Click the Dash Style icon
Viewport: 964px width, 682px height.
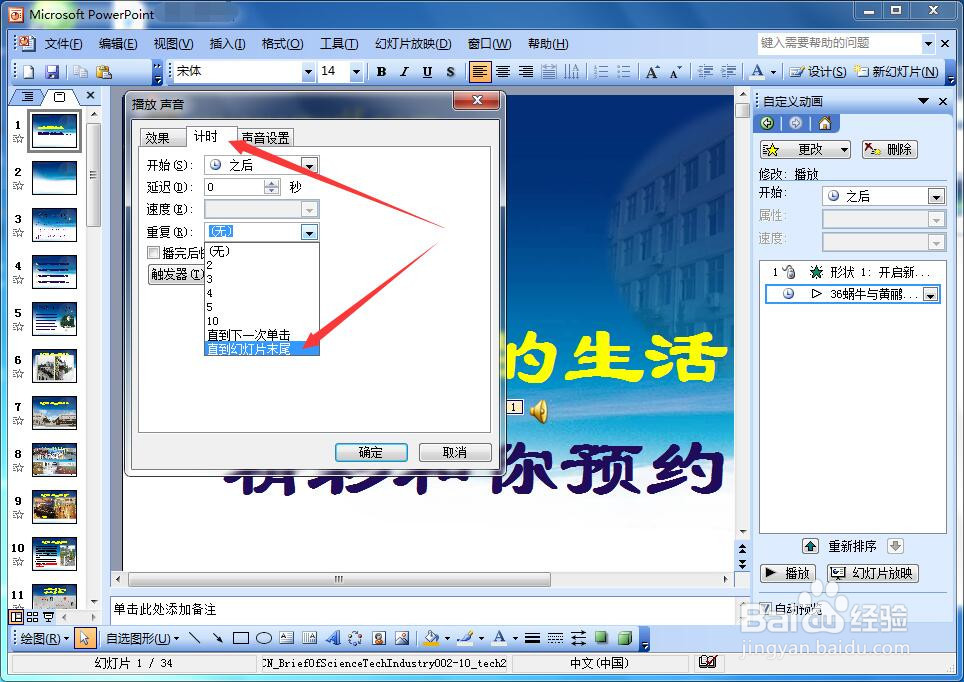click(555, 638)
